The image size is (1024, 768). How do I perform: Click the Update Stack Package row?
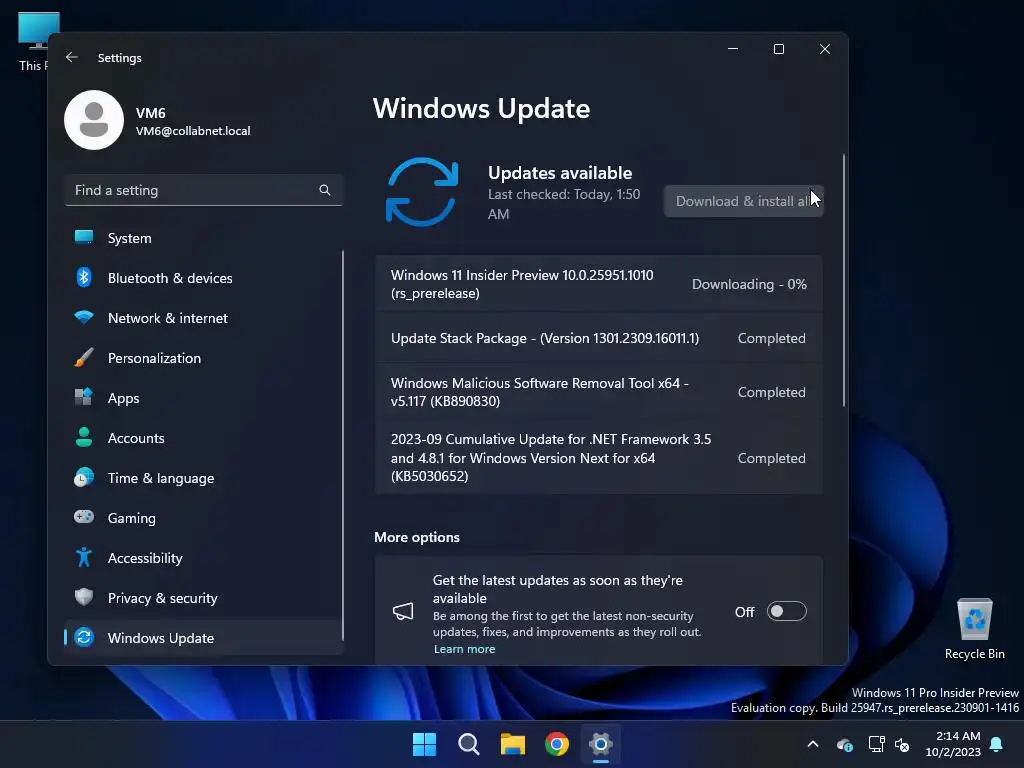pos(598,338)
